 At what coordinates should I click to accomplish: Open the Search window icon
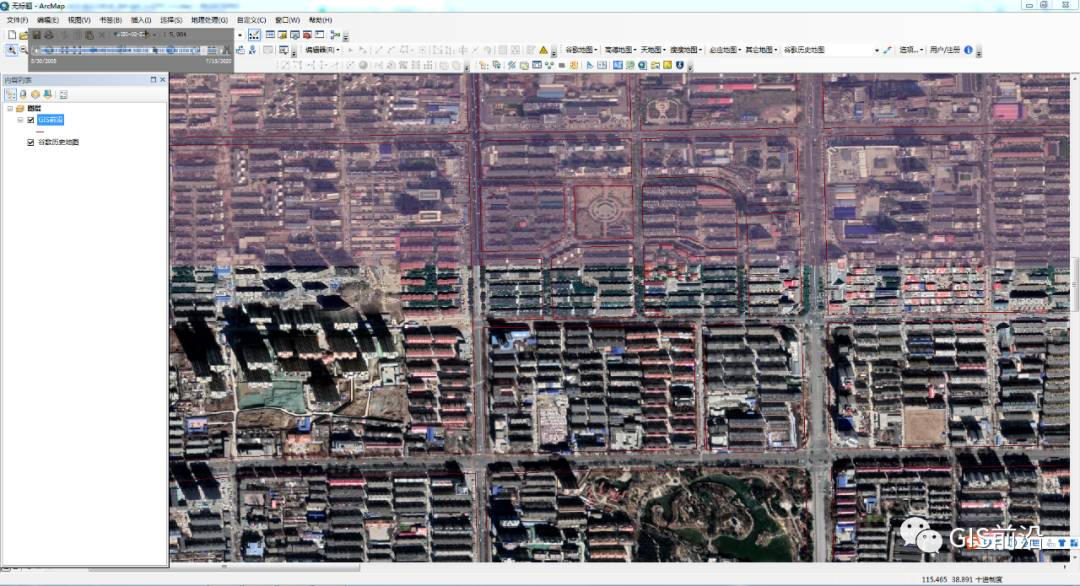coord(295,34)
